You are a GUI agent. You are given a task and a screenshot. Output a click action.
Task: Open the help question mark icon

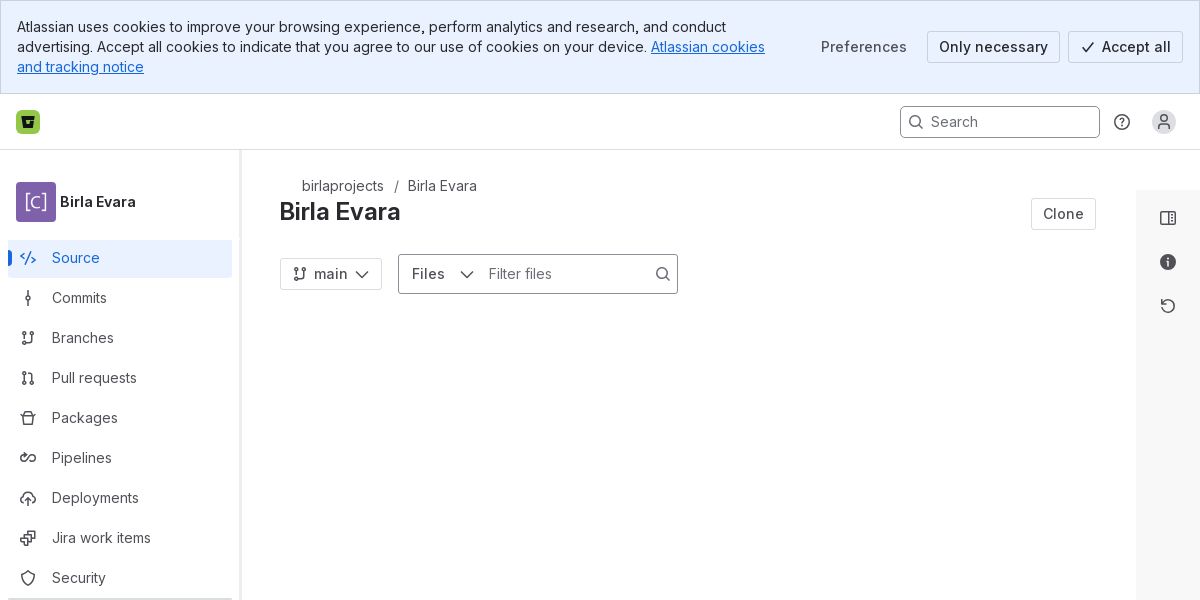[x=1122, y=122]
